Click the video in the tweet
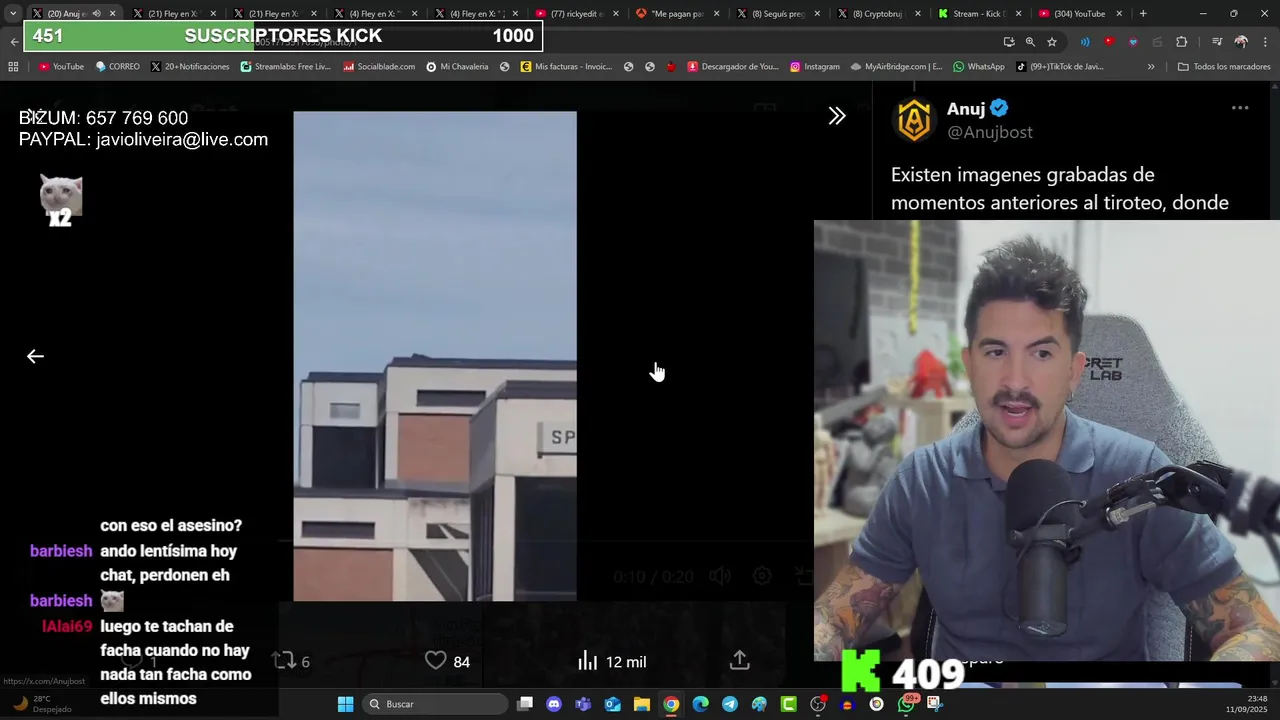 (435, 356)
